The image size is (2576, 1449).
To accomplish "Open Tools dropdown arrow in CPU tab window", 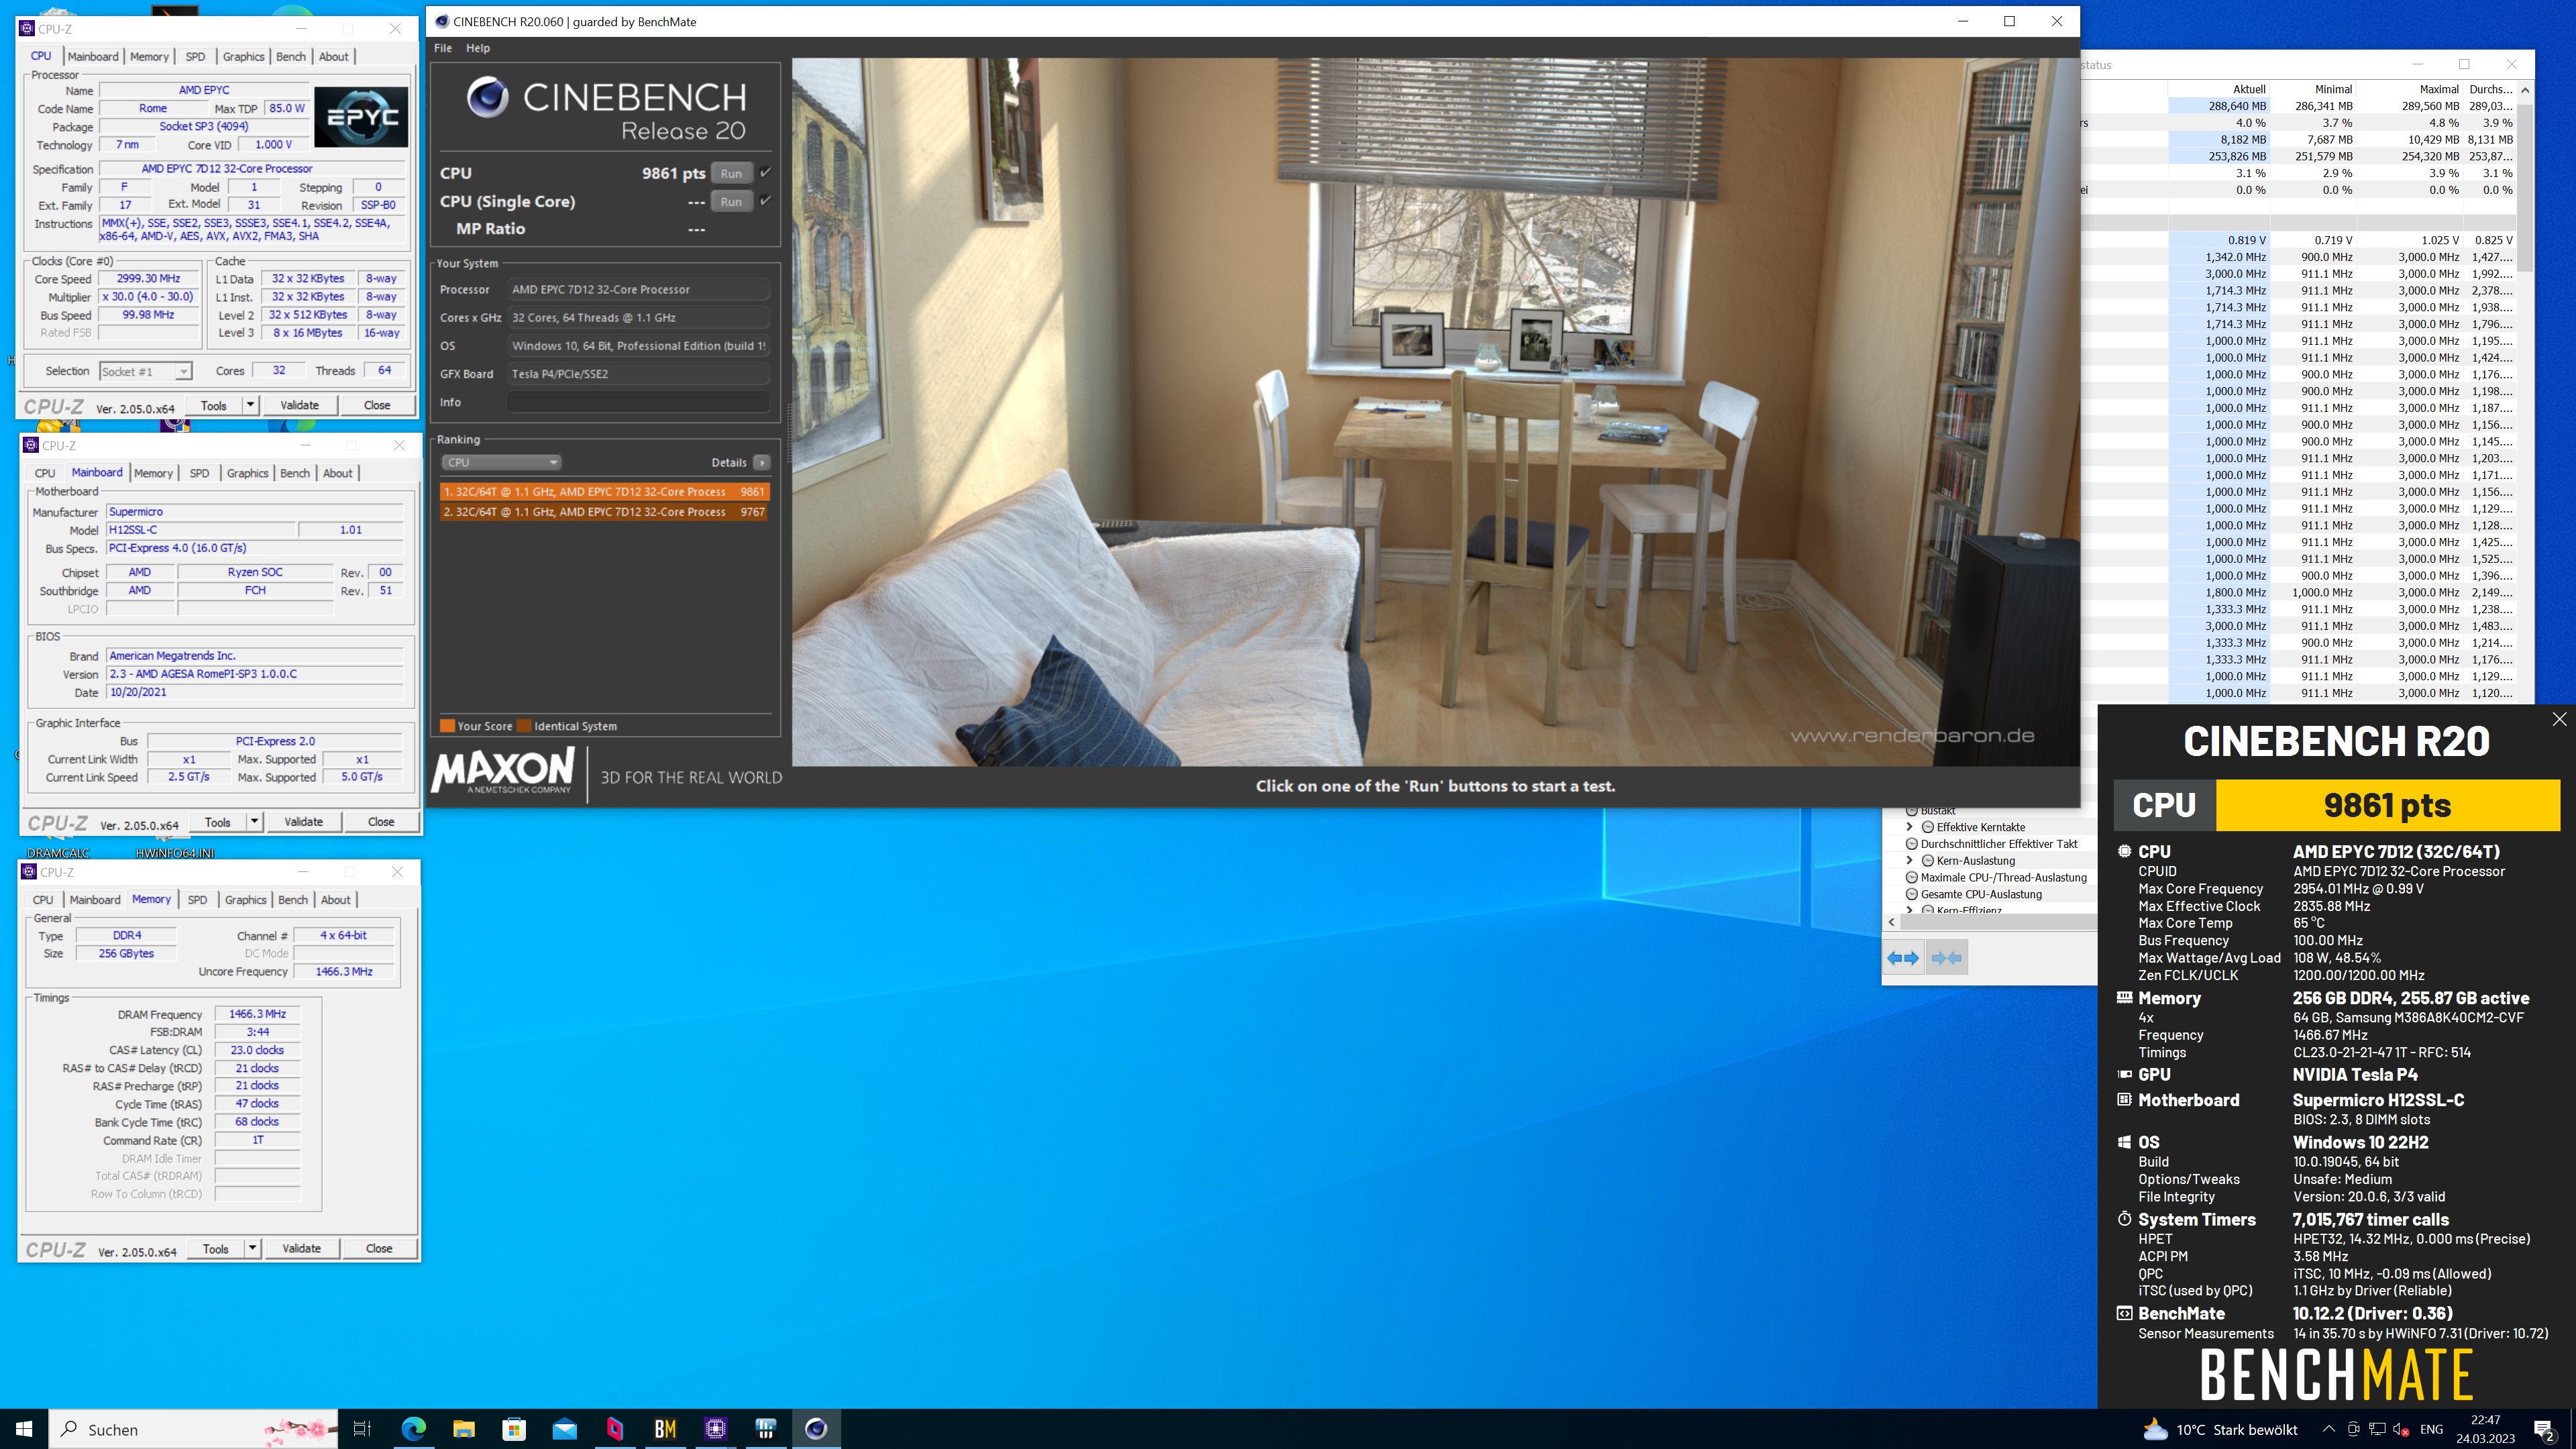I will pyautogui.click(x=250, y=405).
